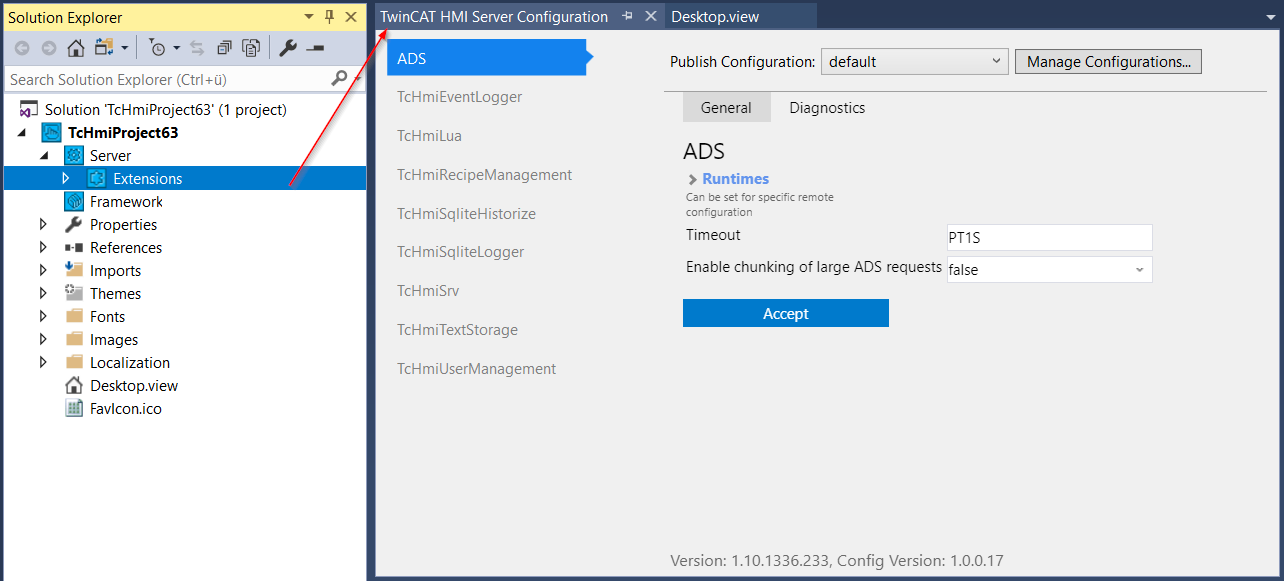Click the Images folder icon
This screenshot has height=581, width=1284.
click(74, 339)
